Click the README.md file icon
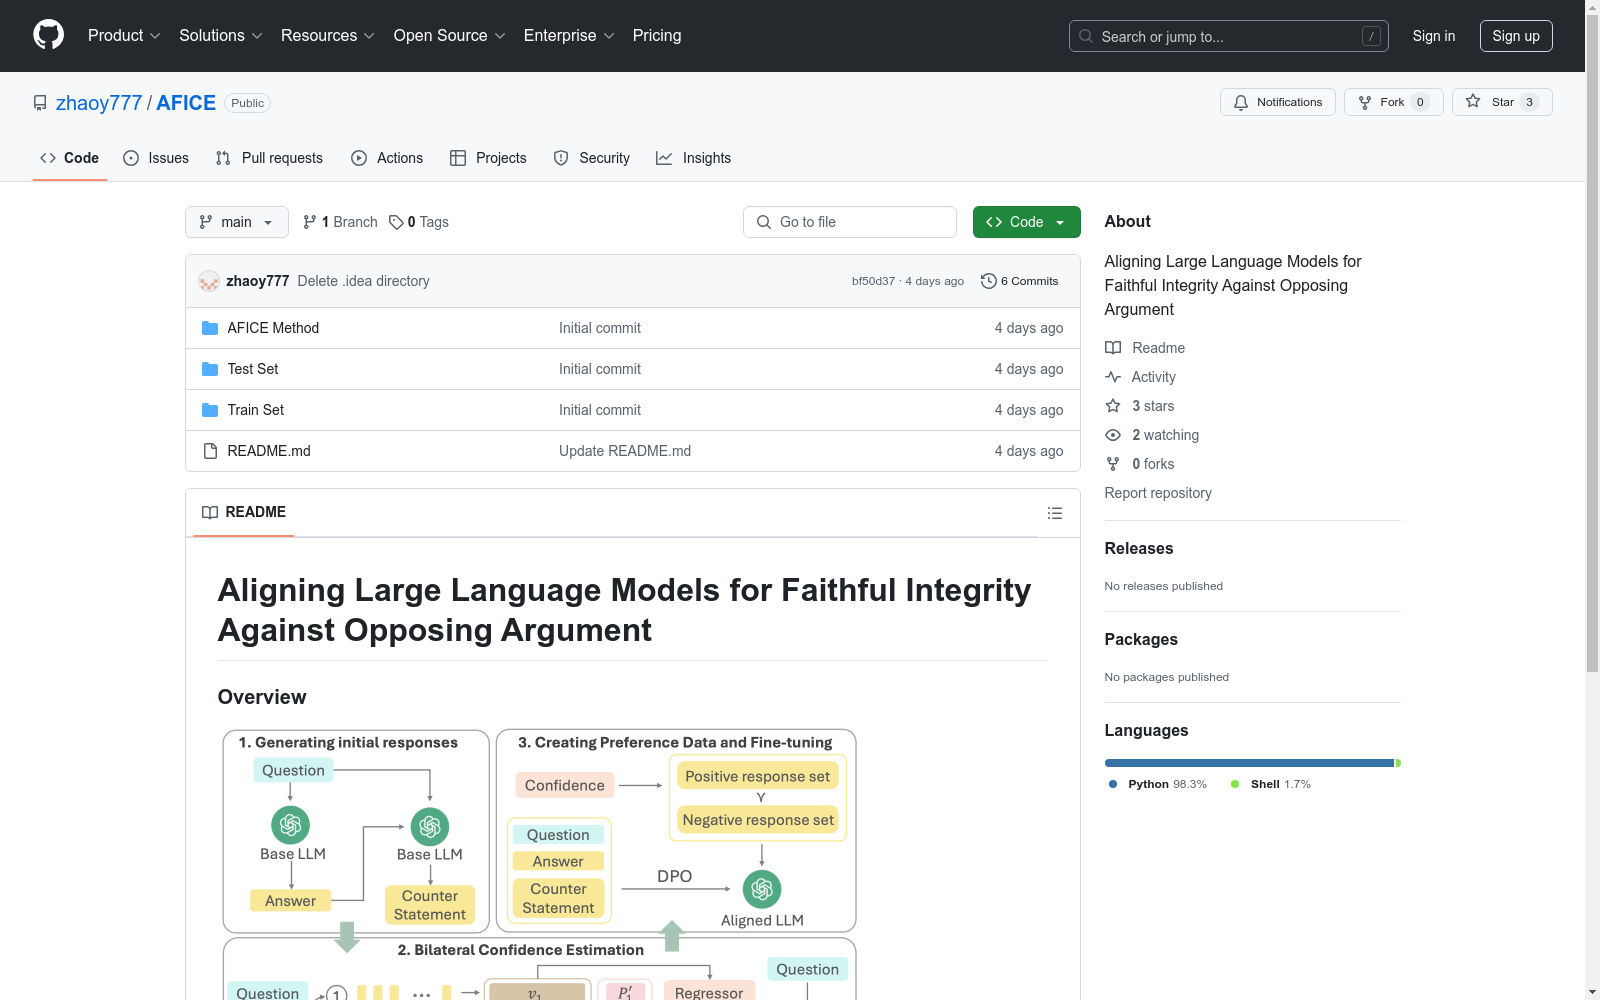1600x1000 pixels. click(210, 451)
